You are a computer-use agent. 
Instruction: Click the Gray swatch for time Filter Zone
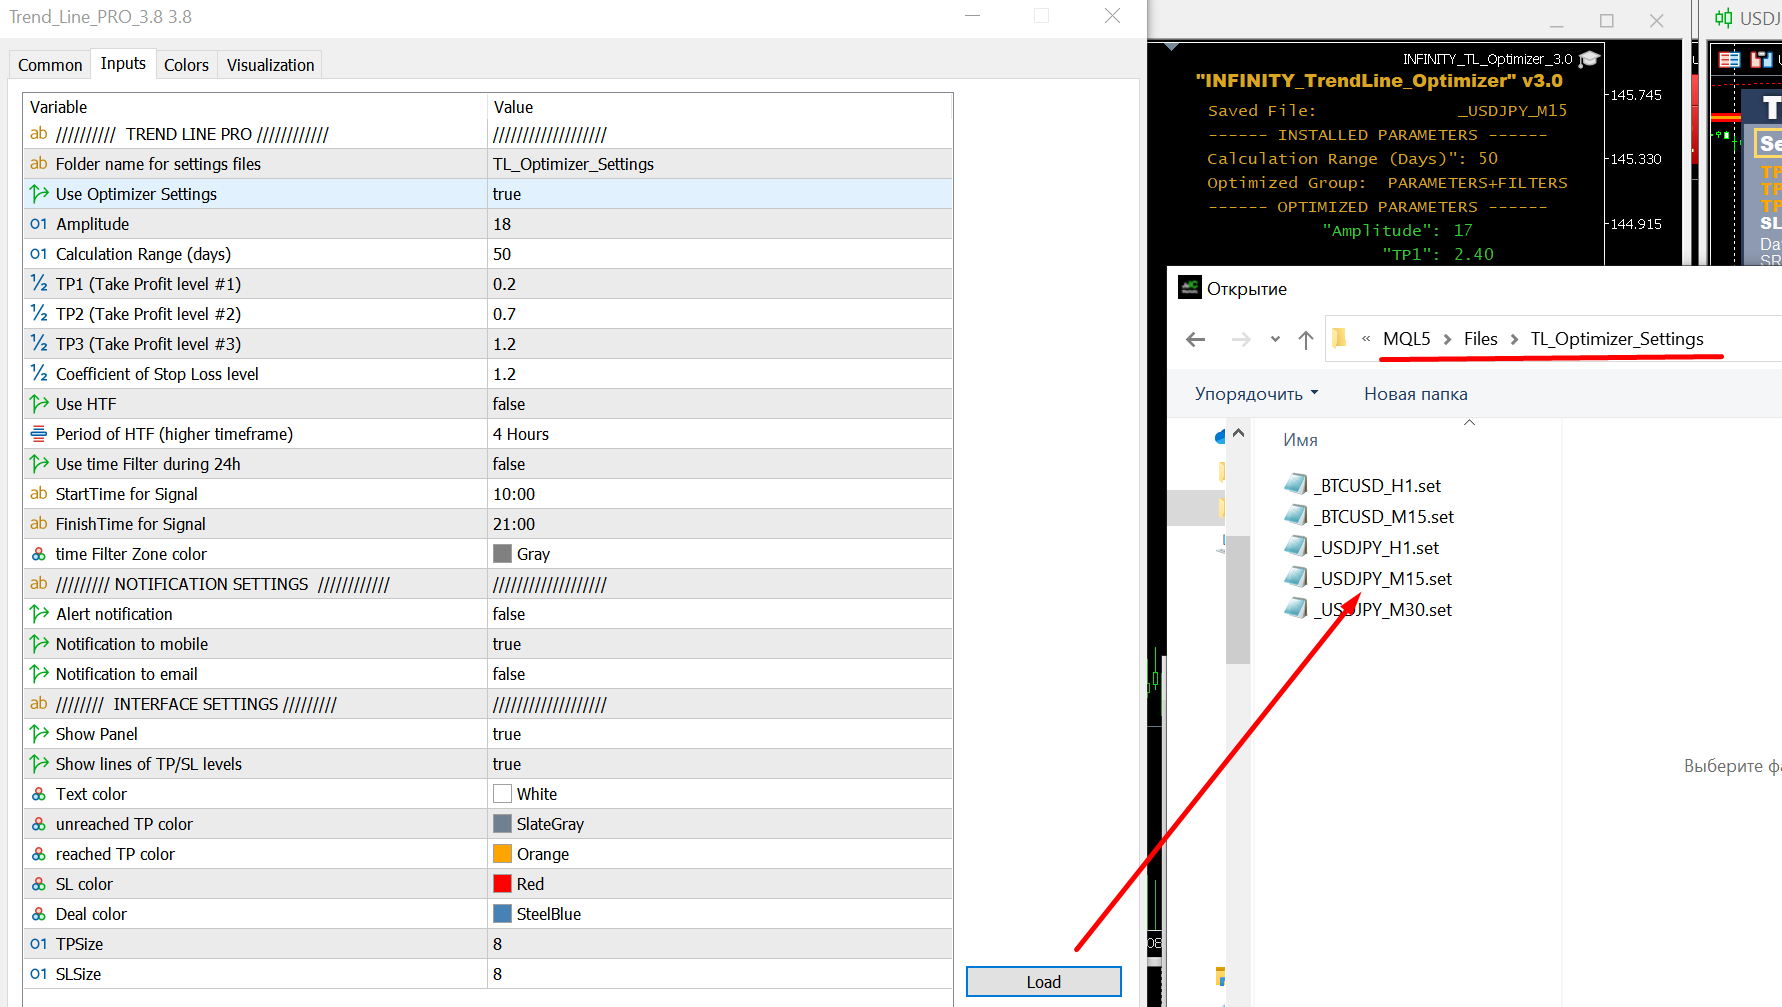(502, 554)
